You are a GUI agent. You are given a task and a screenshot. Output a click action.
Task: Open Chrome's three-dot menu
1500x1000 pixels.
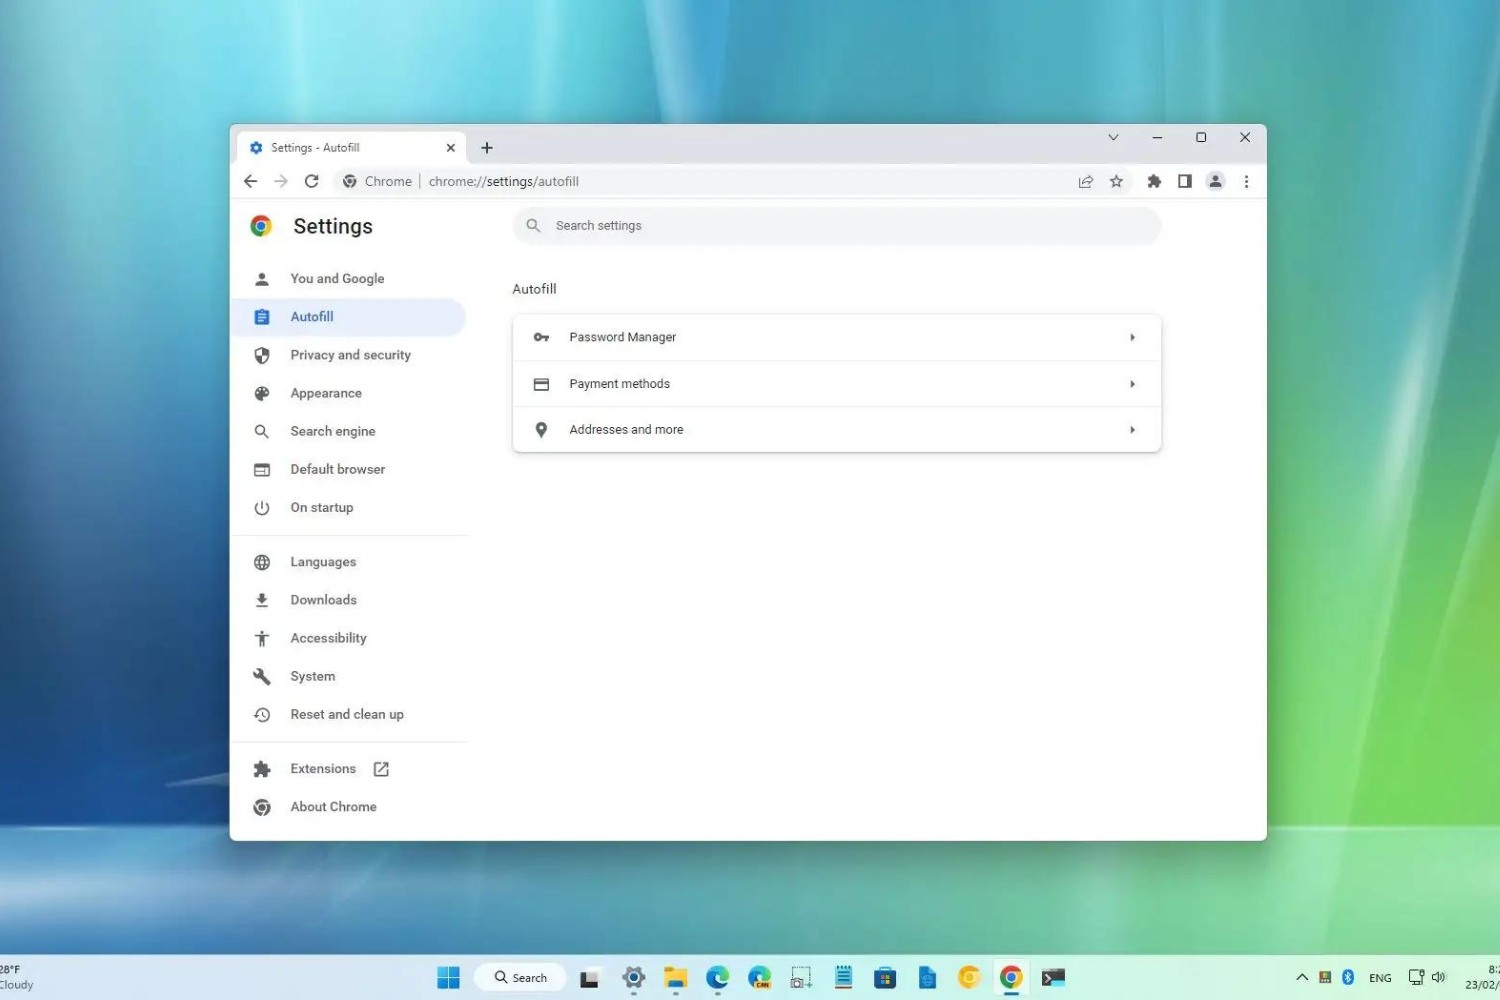click(x=1246, y=181)
